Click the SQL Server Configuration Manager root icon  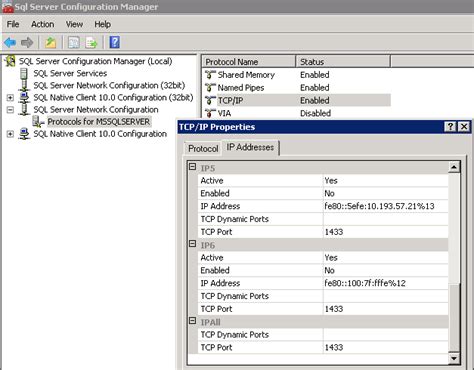click(10, 61)
